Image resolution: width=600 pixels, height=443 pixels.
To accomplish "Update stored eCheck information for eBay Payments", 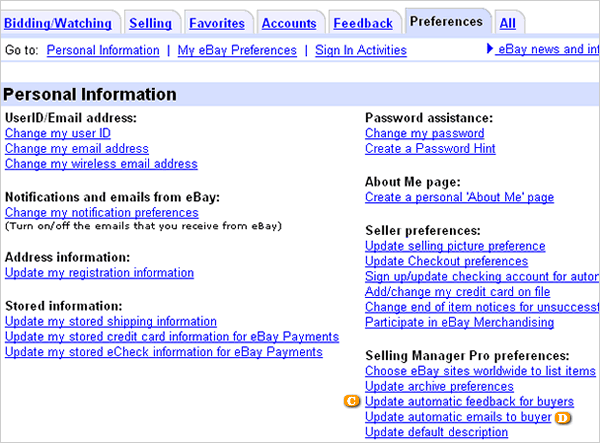I will (x=164, y=352).
